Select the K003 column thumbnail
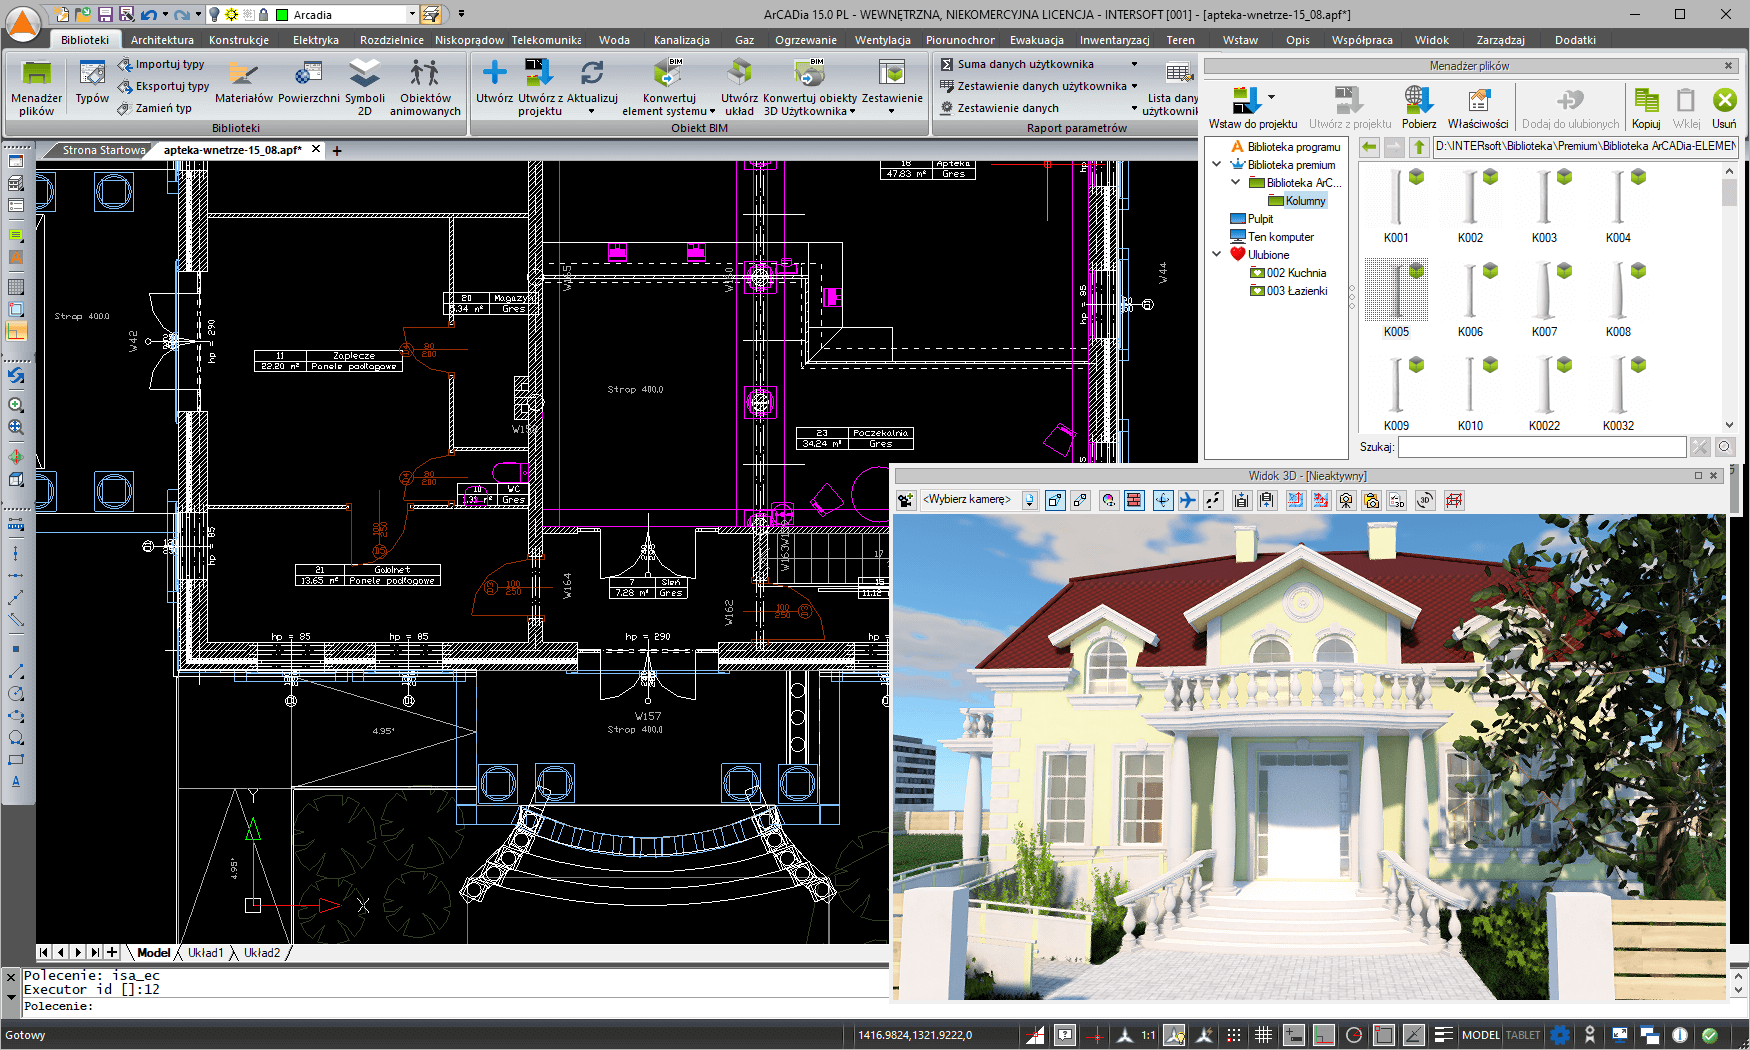1750x1050 pixels. (1544, 207)
